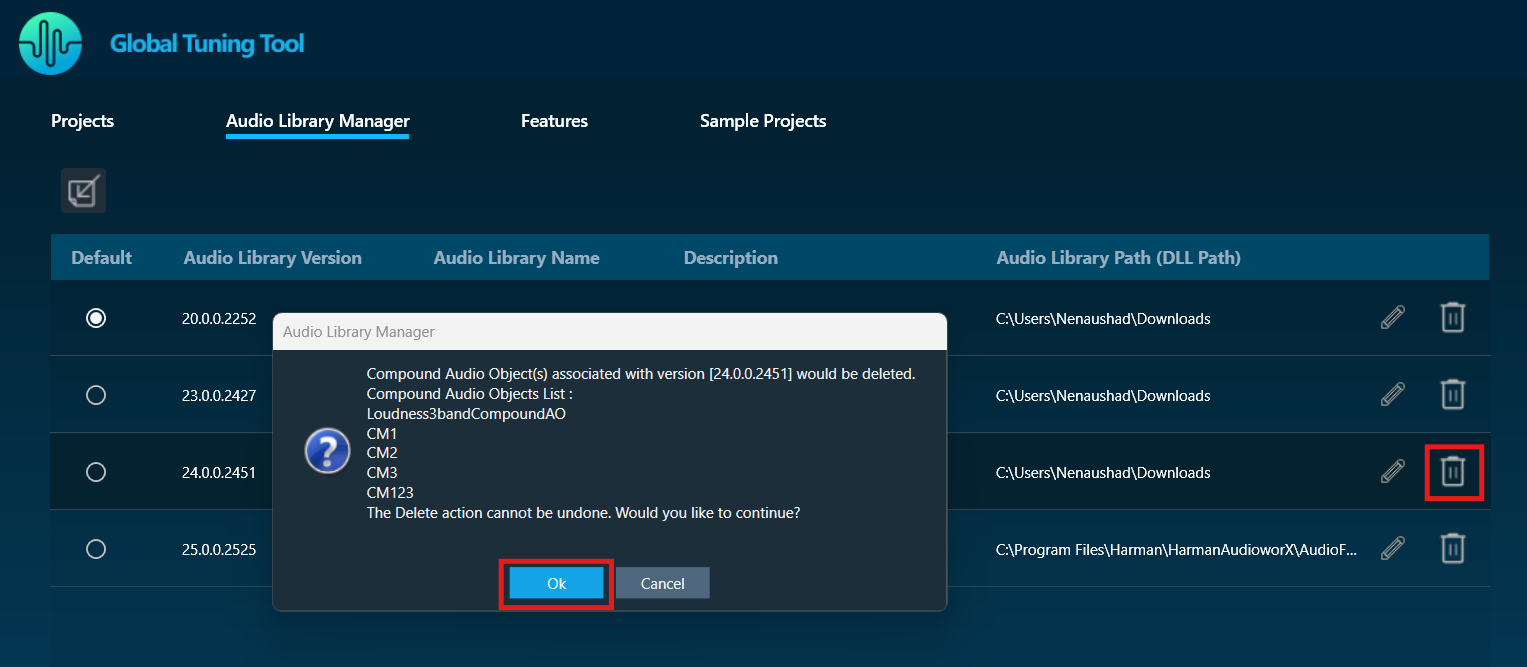The height and width of the screenshot is (667, 1527).
Task: Choose 24.0.0.2451 default radio button
Action: click(x=96, y=472)
